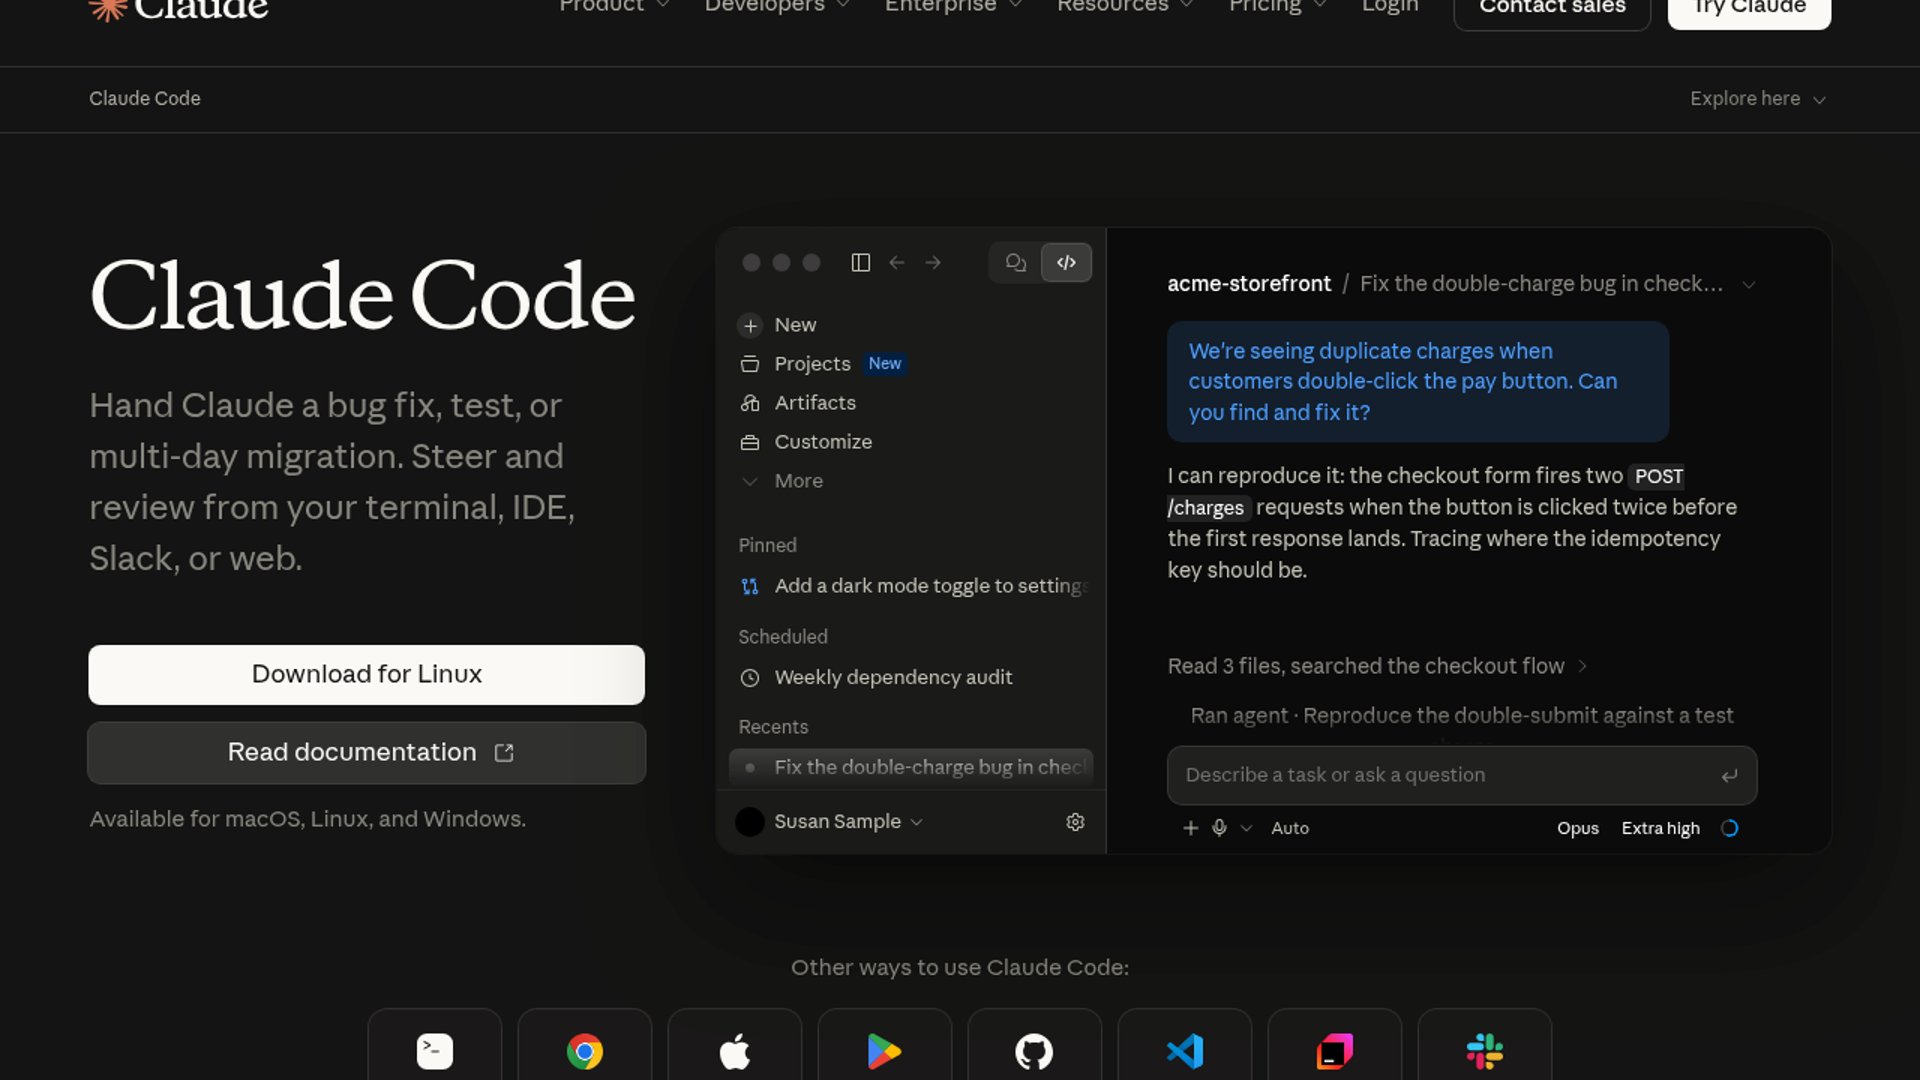Click Login in the header
1920x1080 pixels.
[1390, 6]
